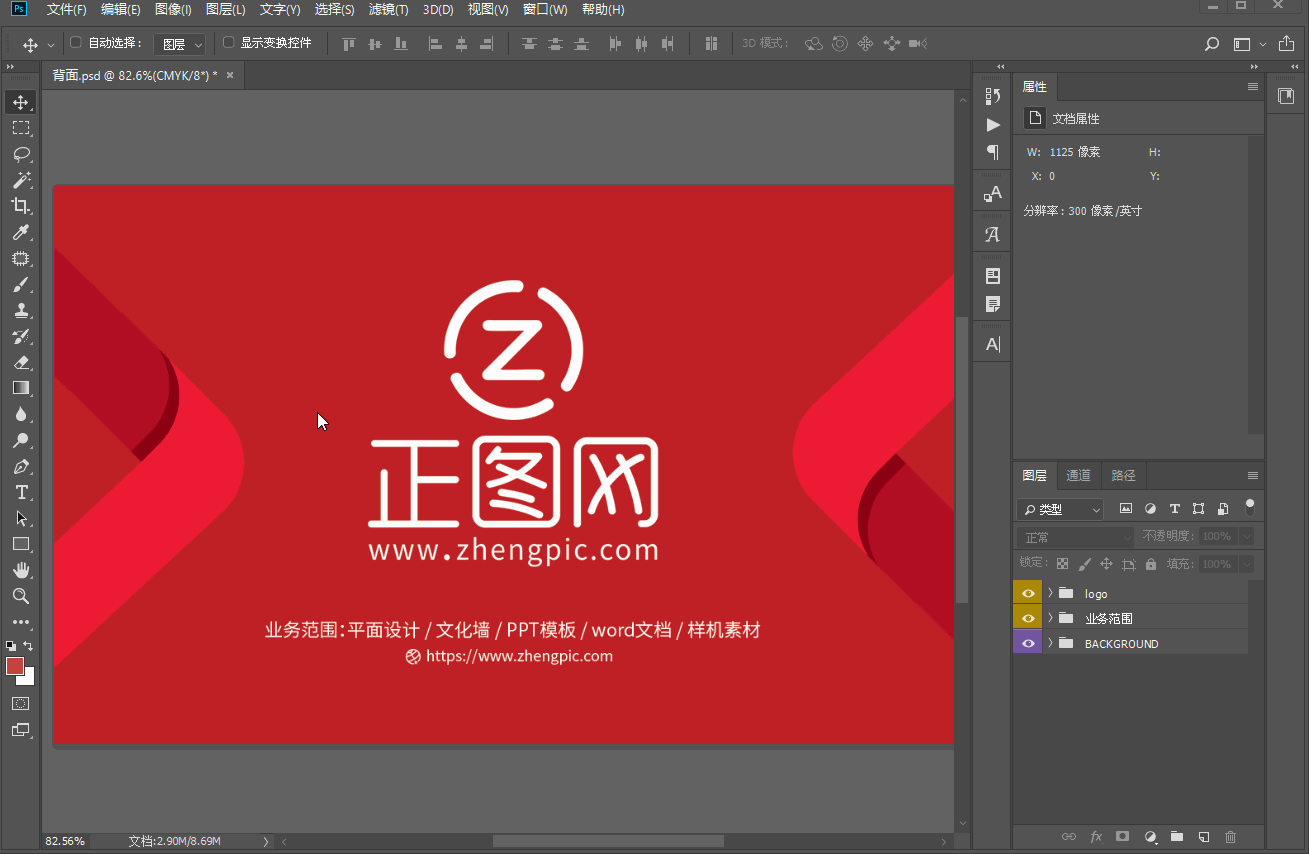Viewport: 1309px width, 854px height.
Task: Open the Layers panel flyout menu
Action: [1253, 475]
